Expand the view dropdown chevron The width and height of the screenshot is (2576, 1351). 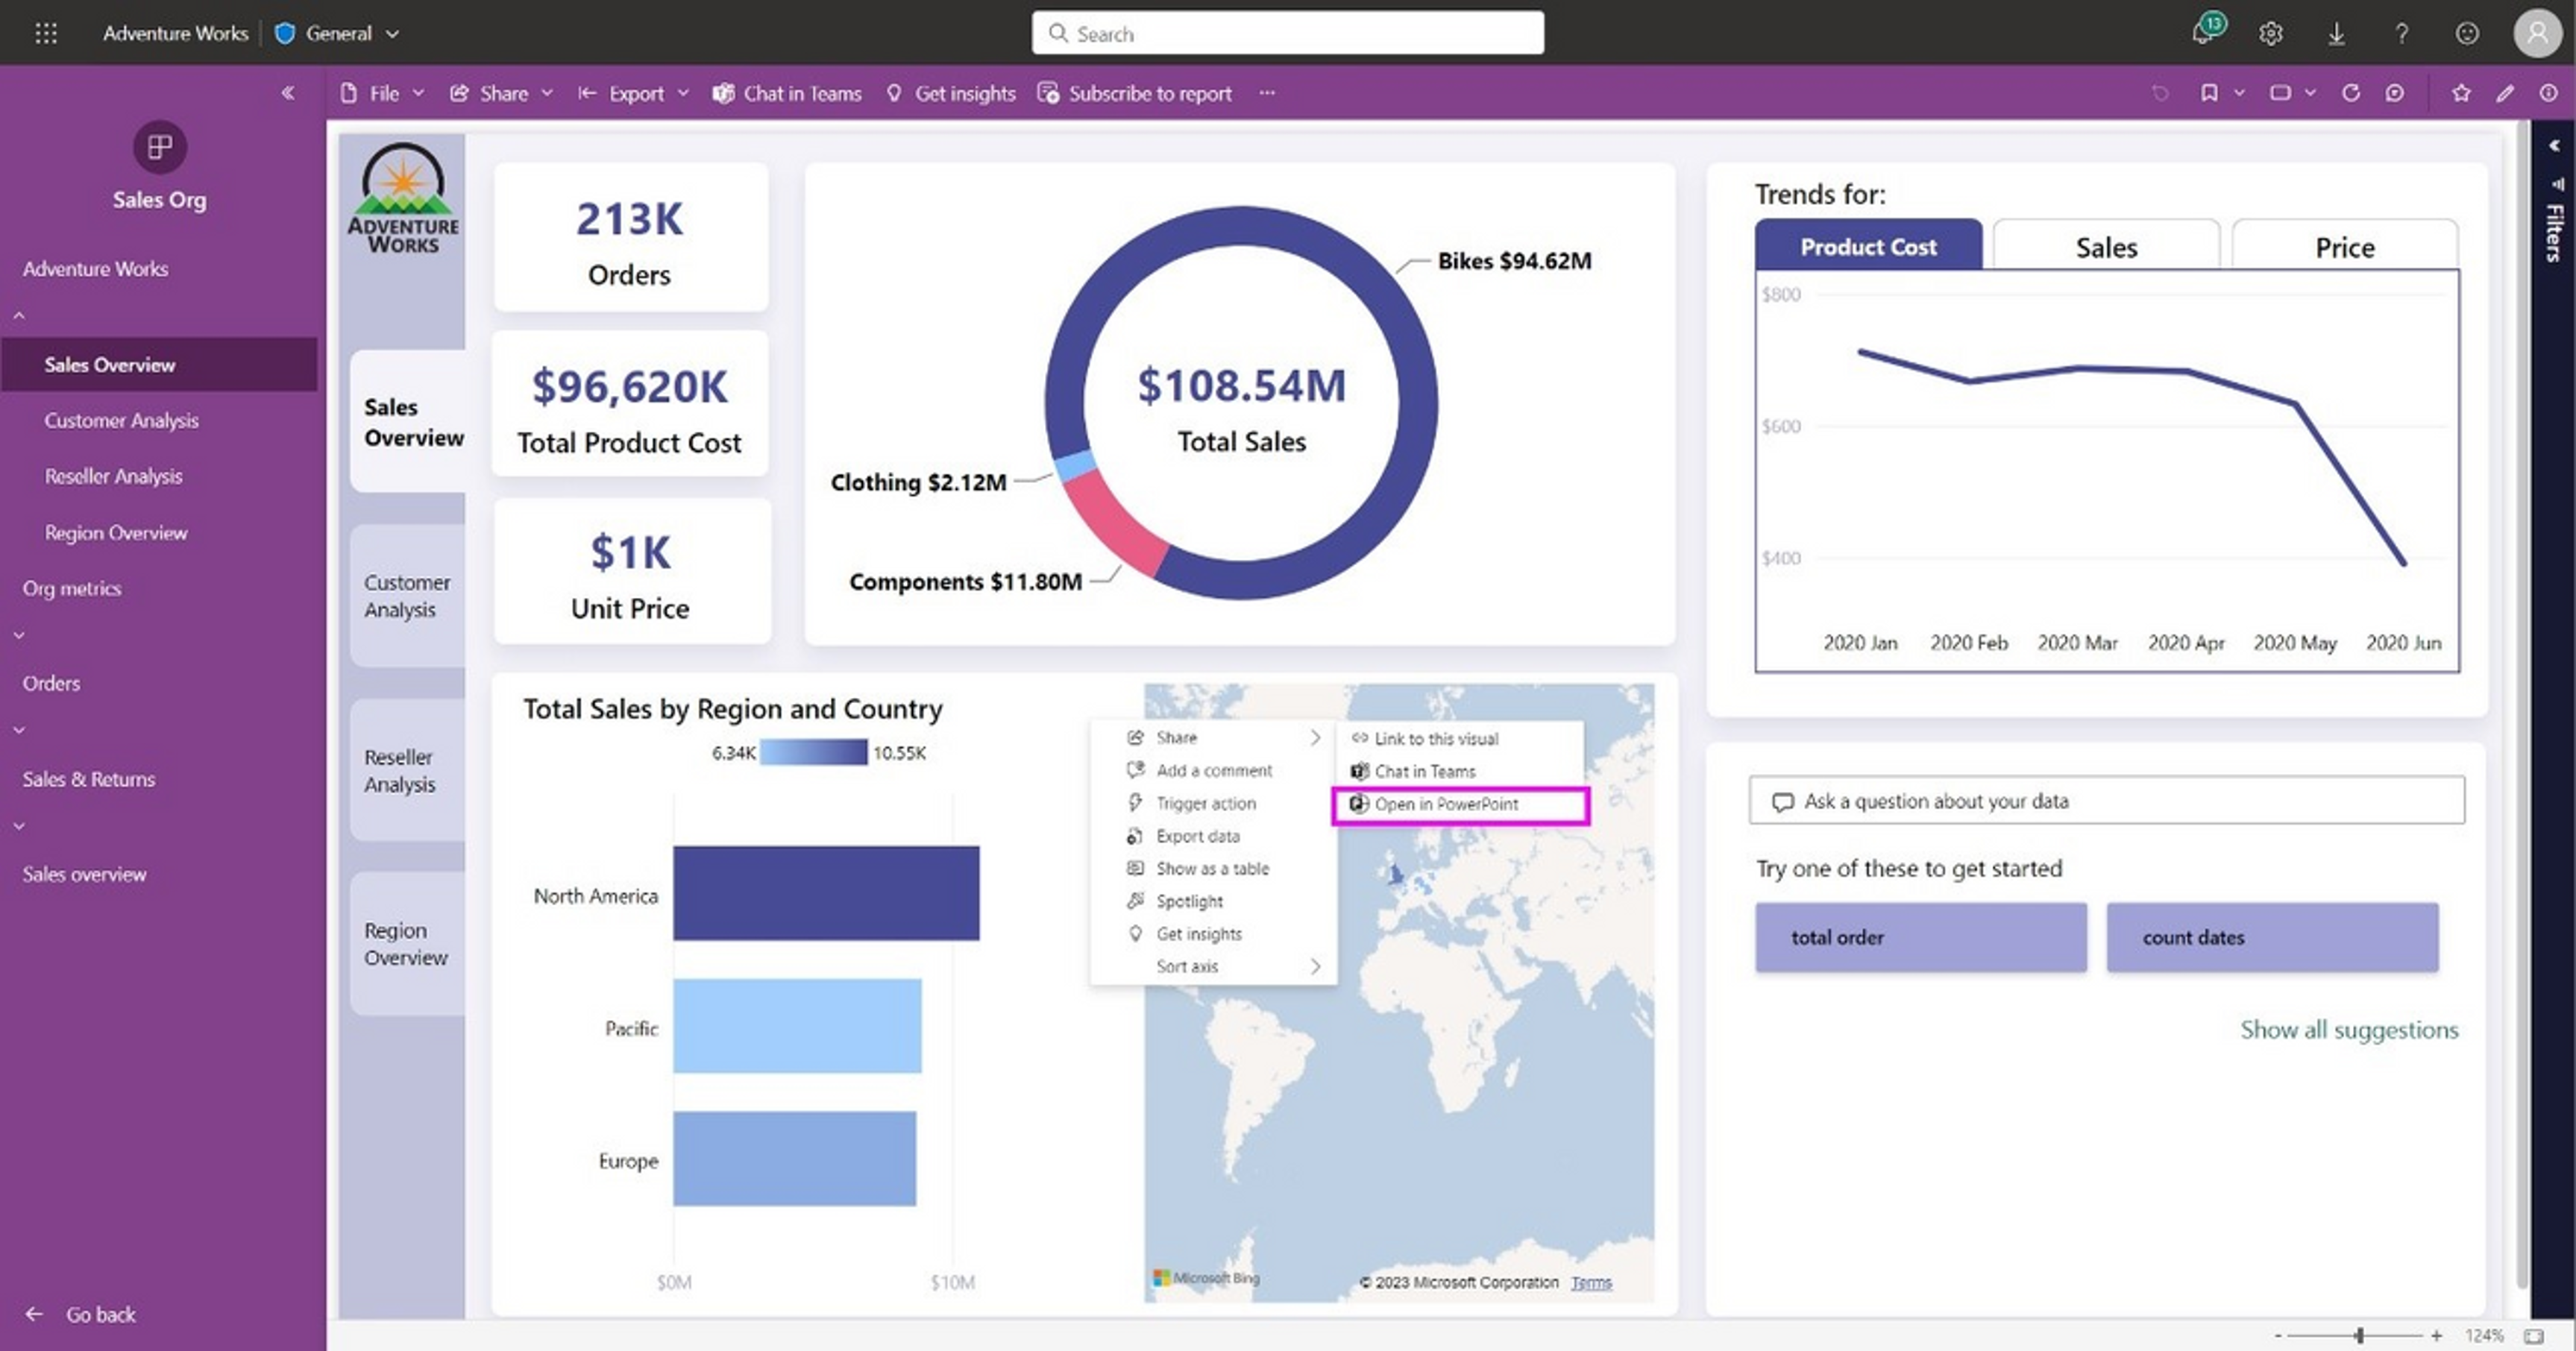point(2310,93)
